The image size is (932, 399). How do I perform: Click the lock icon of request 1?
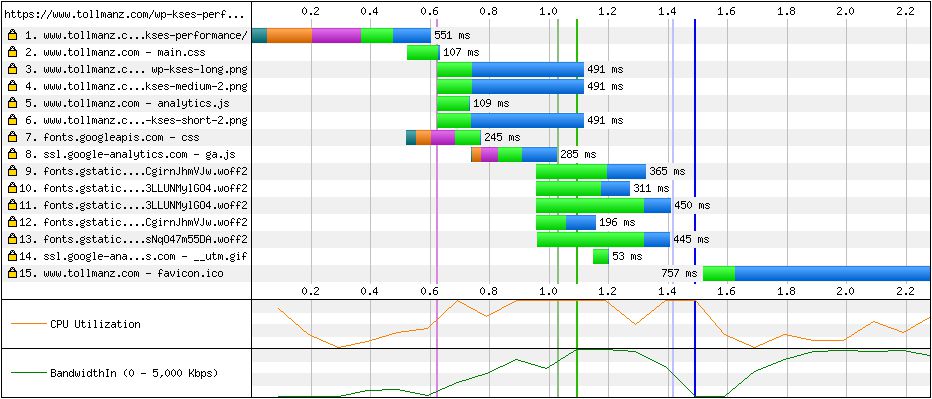tap(12, 36)
